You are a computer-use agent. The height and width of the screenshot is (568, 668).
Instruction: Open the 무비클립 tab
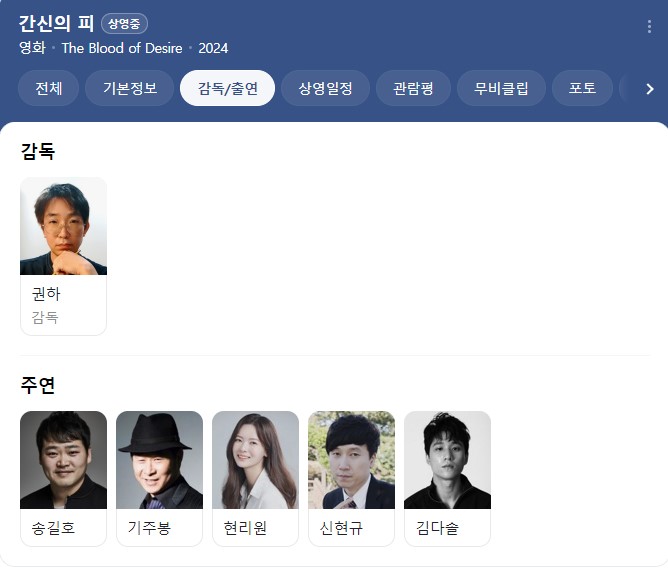[501, 88]
